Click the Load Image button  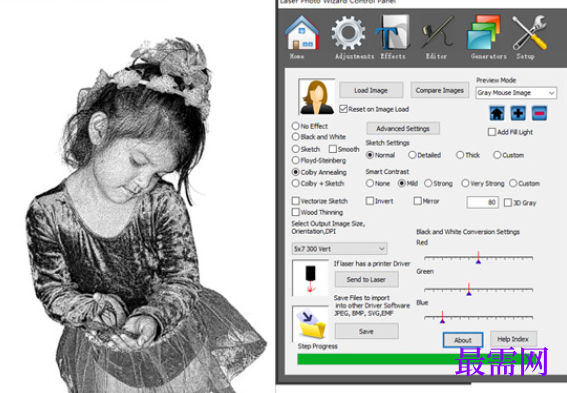coord(371,90)
